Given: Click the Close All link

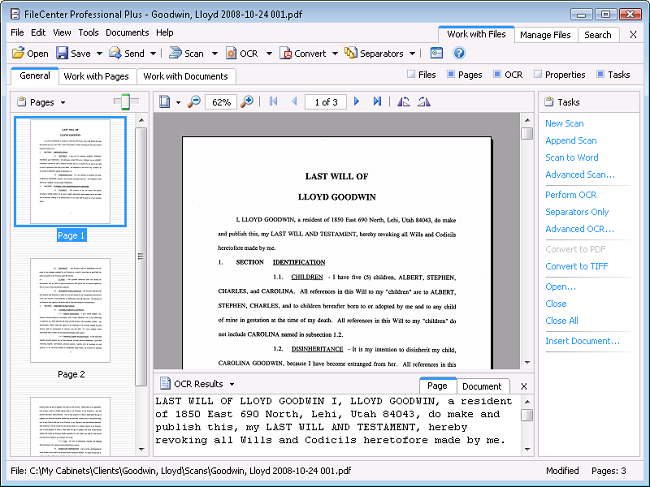Looking at the screenshot, I should pos(562,320).
